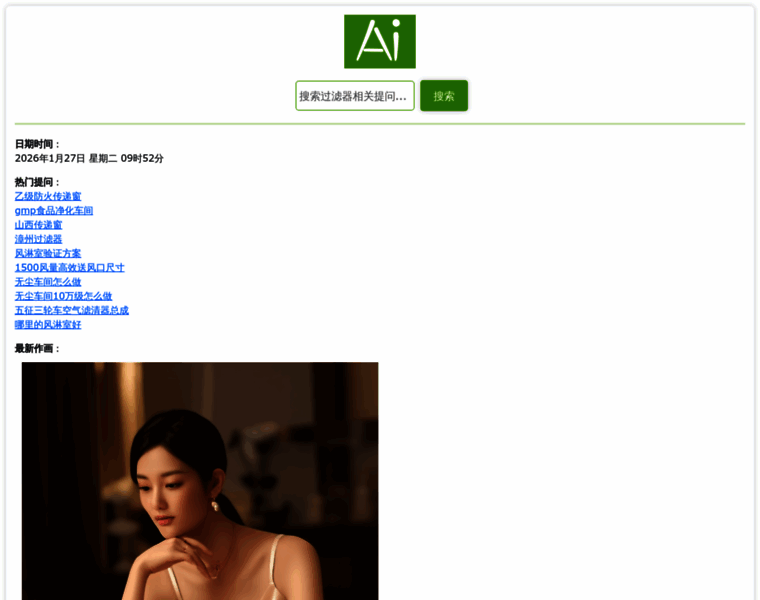Open the gmp食品净化车间 link
This screenshot has width=760, height=600.
[x=54, y=211]
